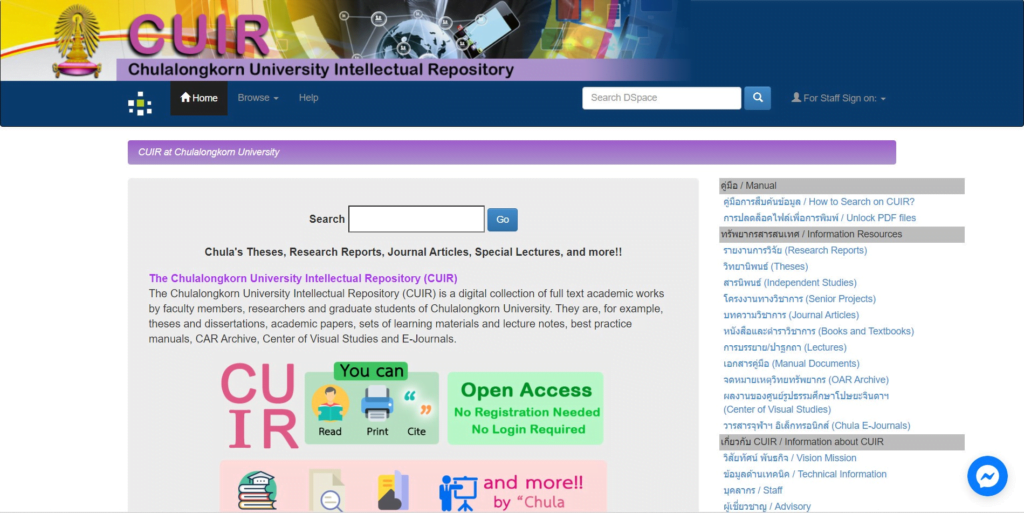Click the stacked books building icon
The width and height of the screenshot is (1024, 513).
click(x=257, y=490)
